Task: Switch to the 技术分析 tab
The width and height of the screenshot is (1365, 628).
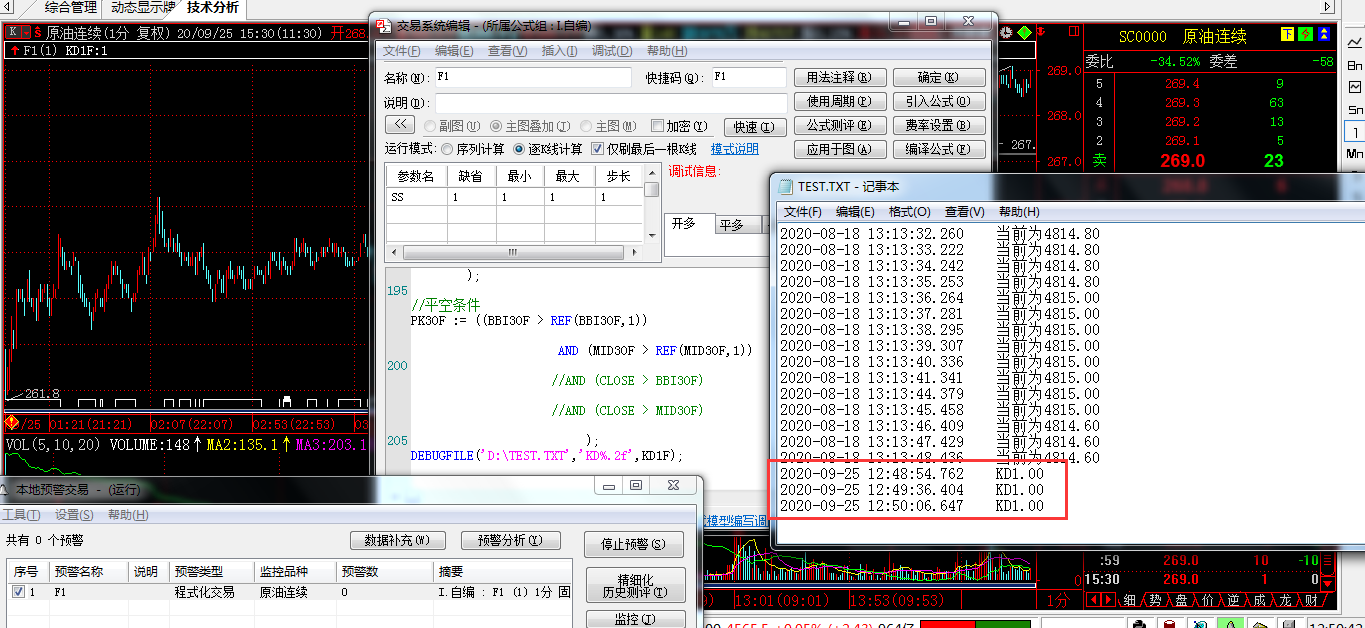Action: pyautogui.click(x=213, y=8)
